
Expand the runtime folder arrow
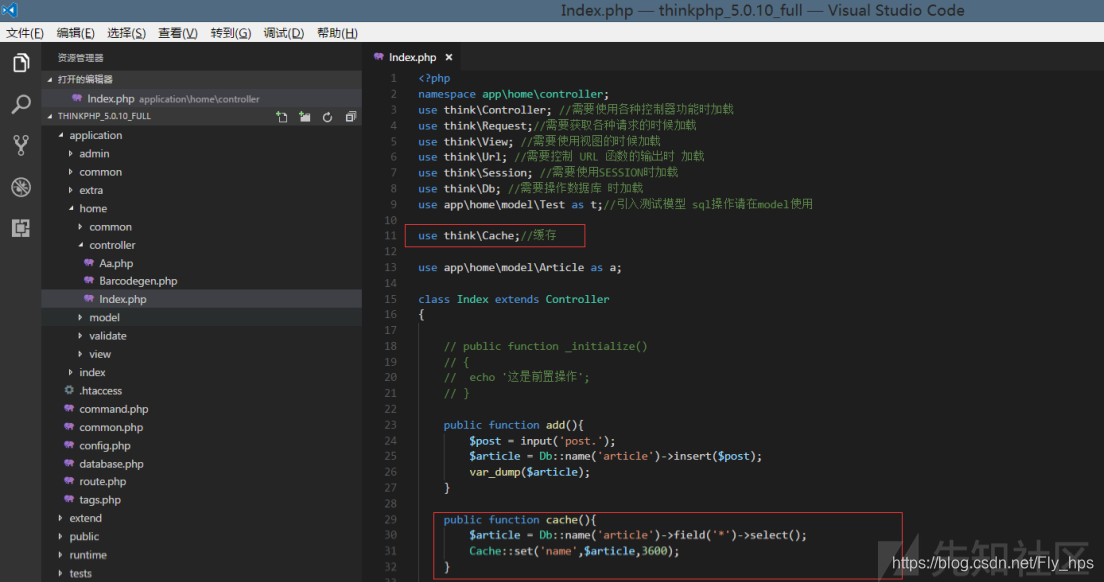click(61, 555)
